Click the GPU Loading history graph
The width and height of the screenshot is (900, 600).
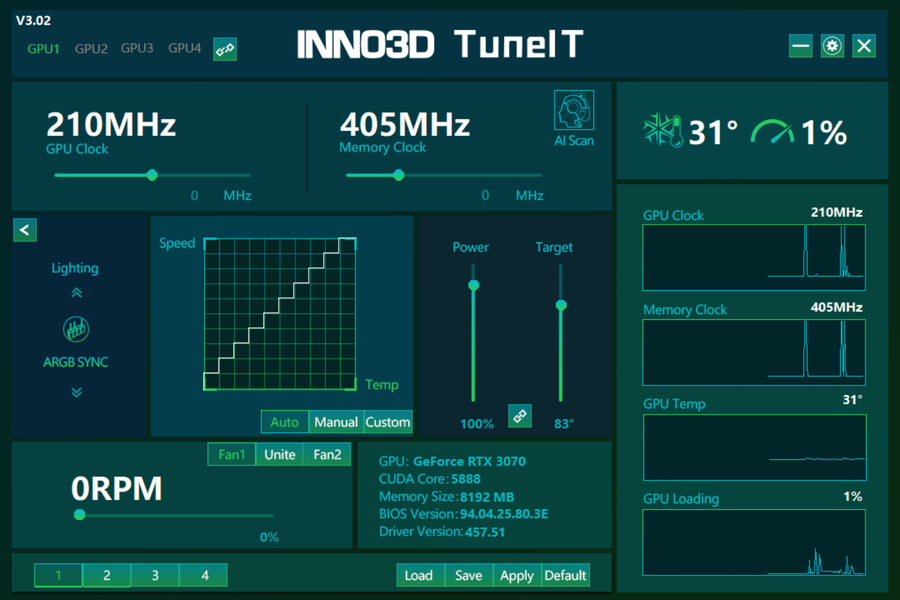click(x=754, y=542)
